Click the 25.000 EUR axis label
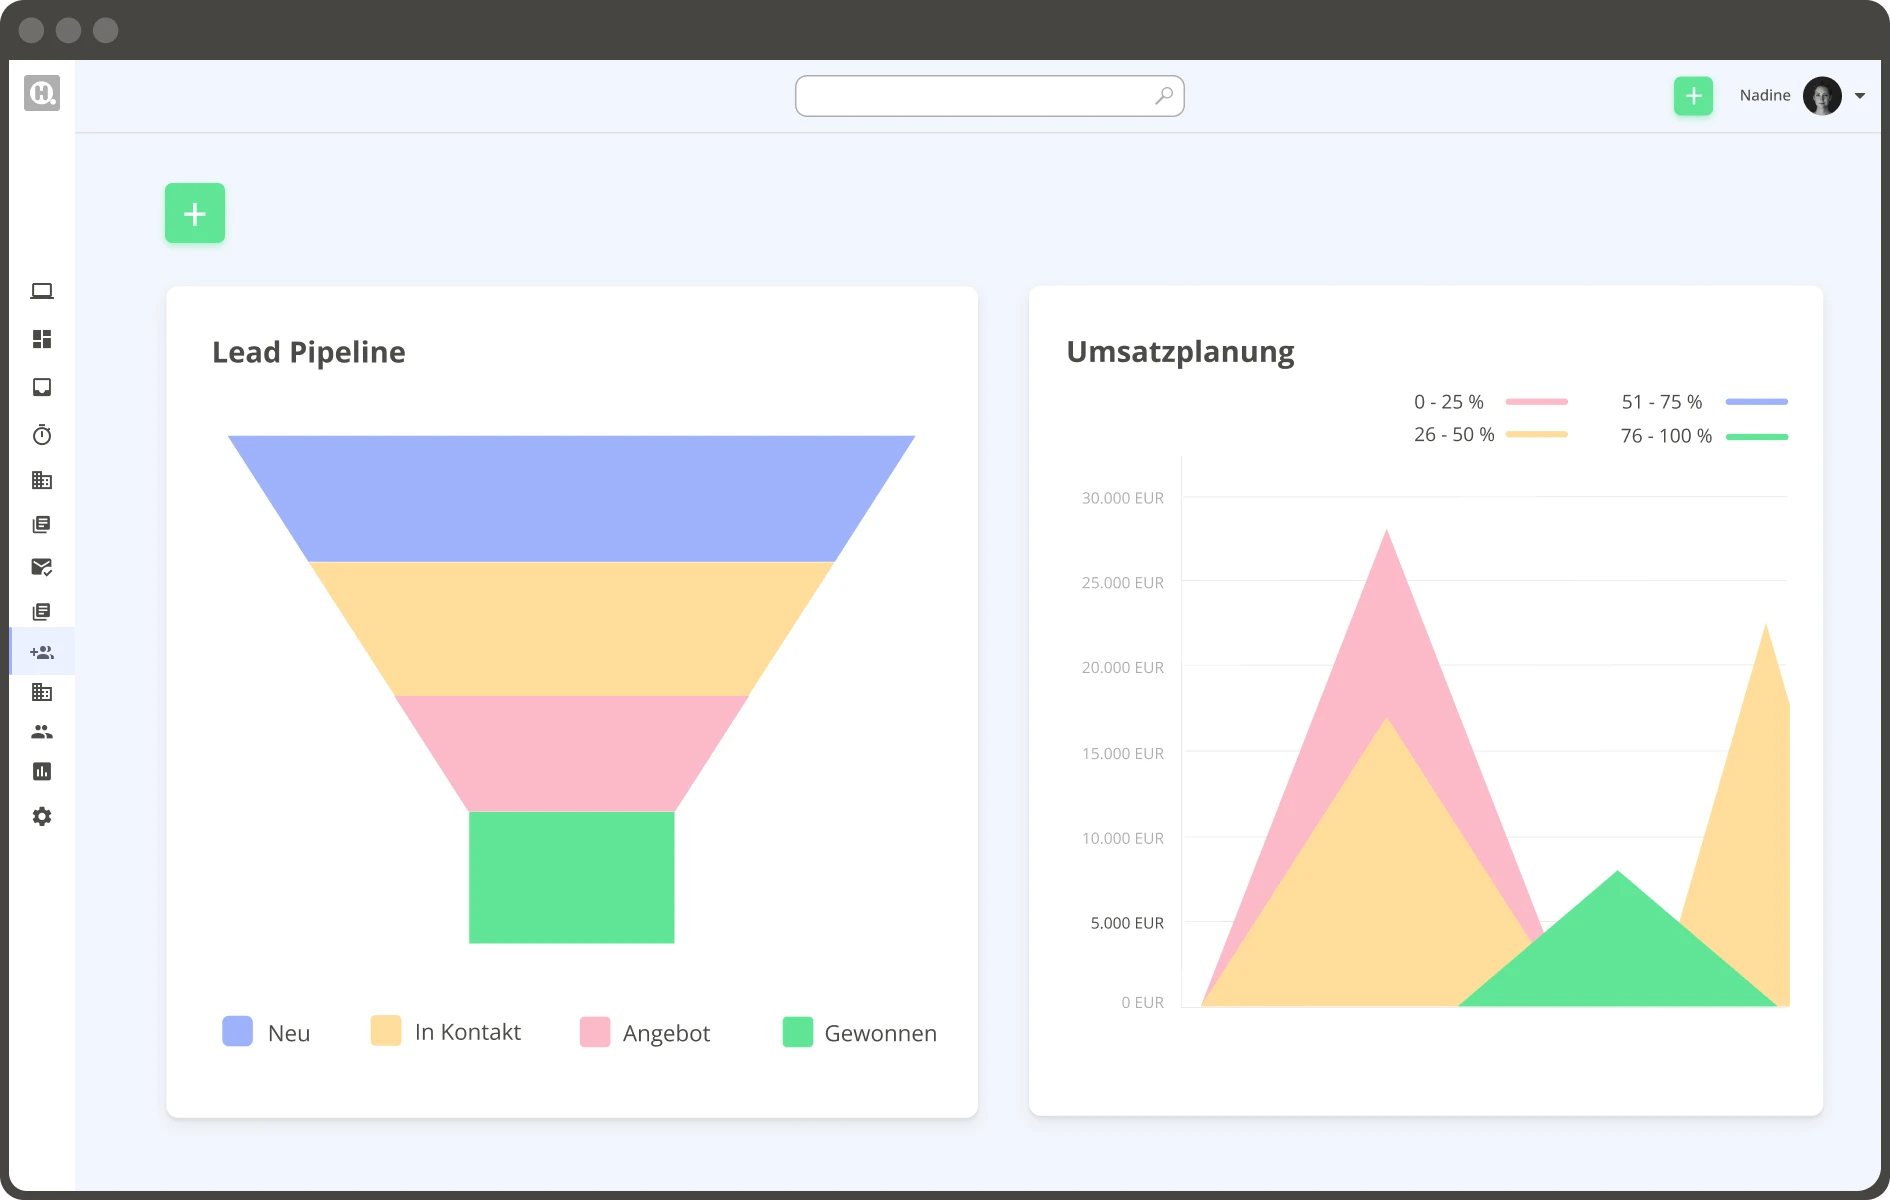Screen dimensions: 1890x1200 tap(1123, 583)
